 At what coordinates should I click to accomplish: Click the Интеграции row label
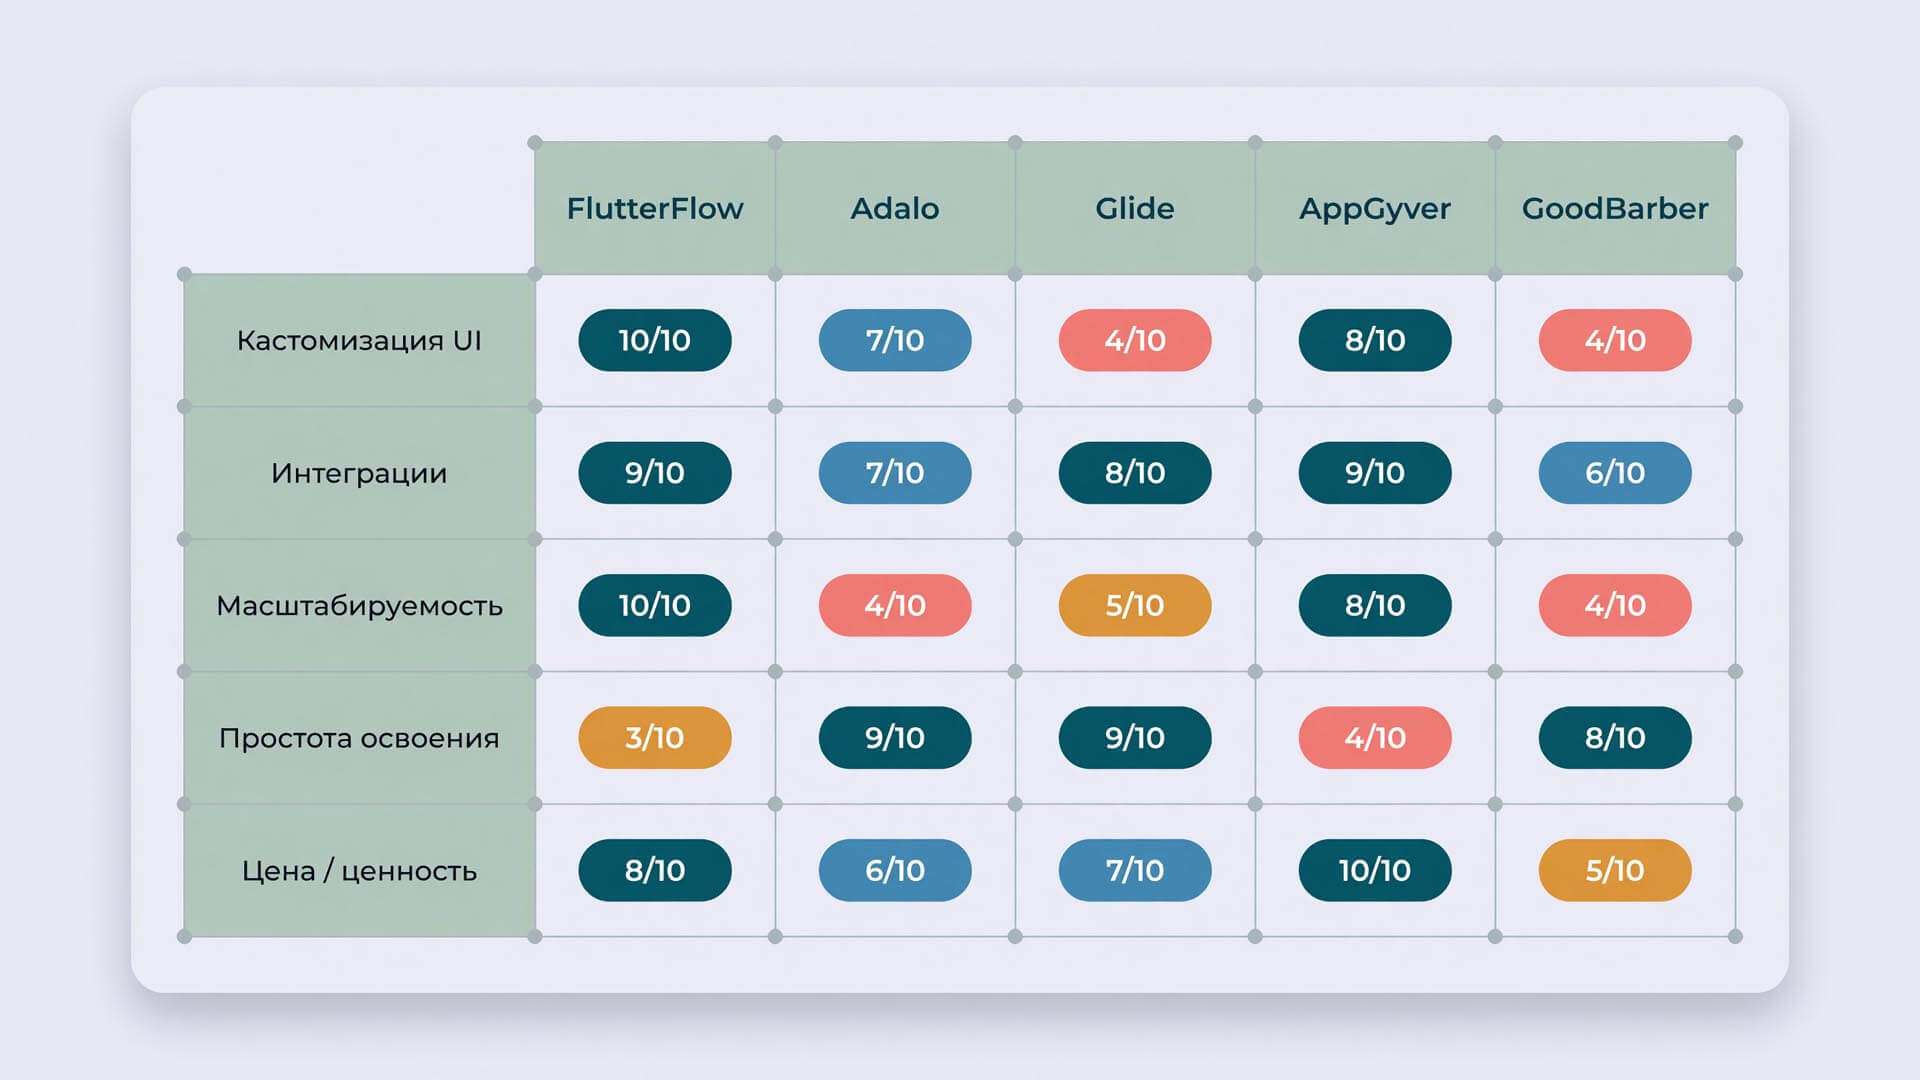[x=360, y=473]
